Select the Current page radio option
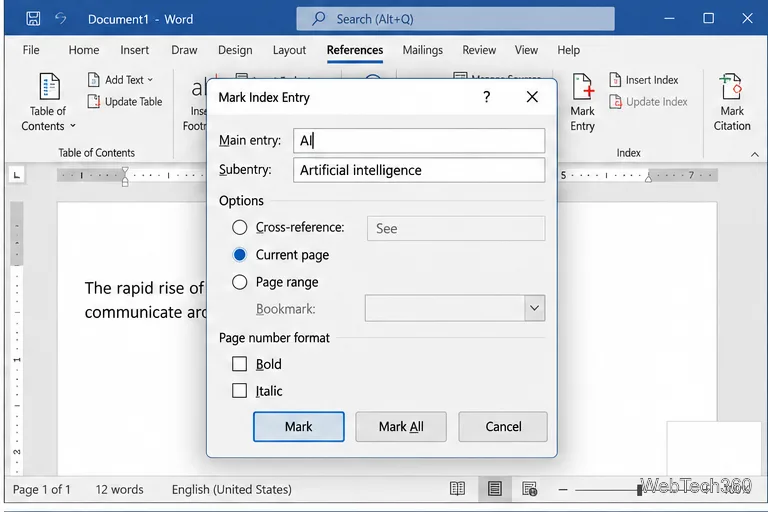Screen dimensions: 768x512 click(x=239, y=255)
